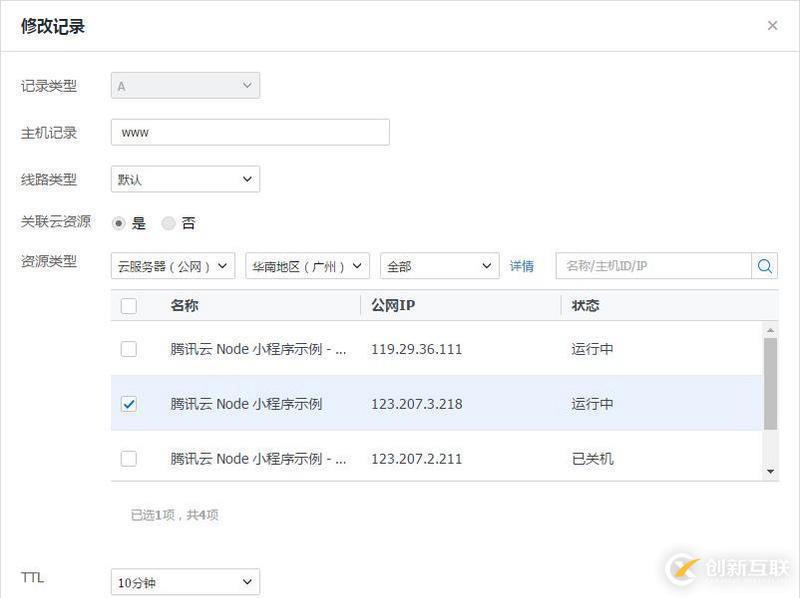Image resolution: width=800 pixels, height=598 pixels.
Task: Open the 云服务器（公网）resource type dropdown
Action: pos(173,266)
